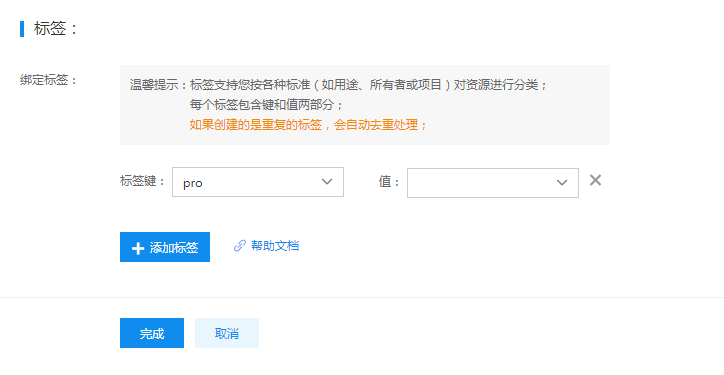Click the chevron arrow in 标签键 dropdown

click(x=327, y=182)
